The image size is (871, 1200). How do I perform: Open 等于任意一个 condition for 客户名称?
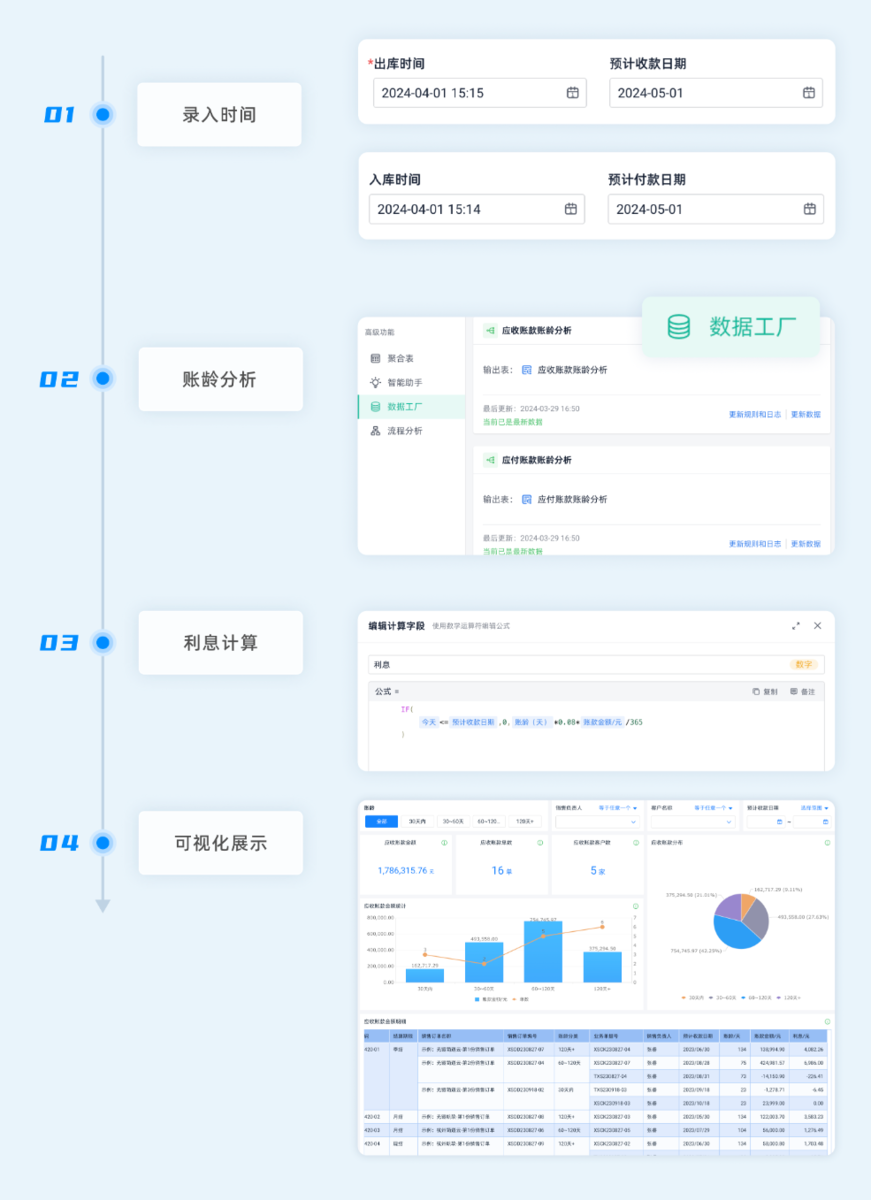point(714,807)
